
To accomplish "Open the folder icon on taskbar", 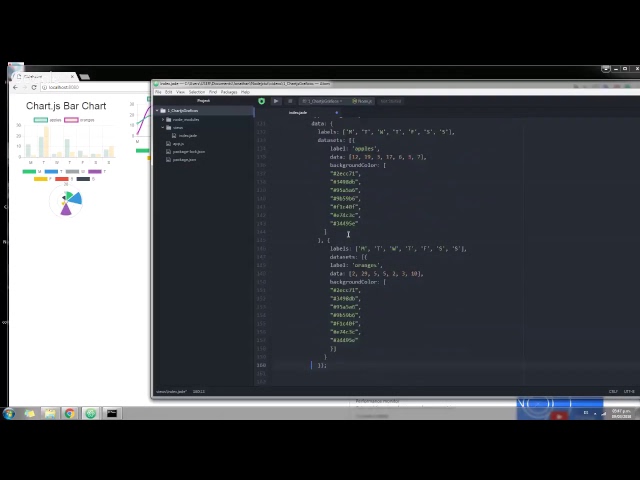I will (50, 413).
